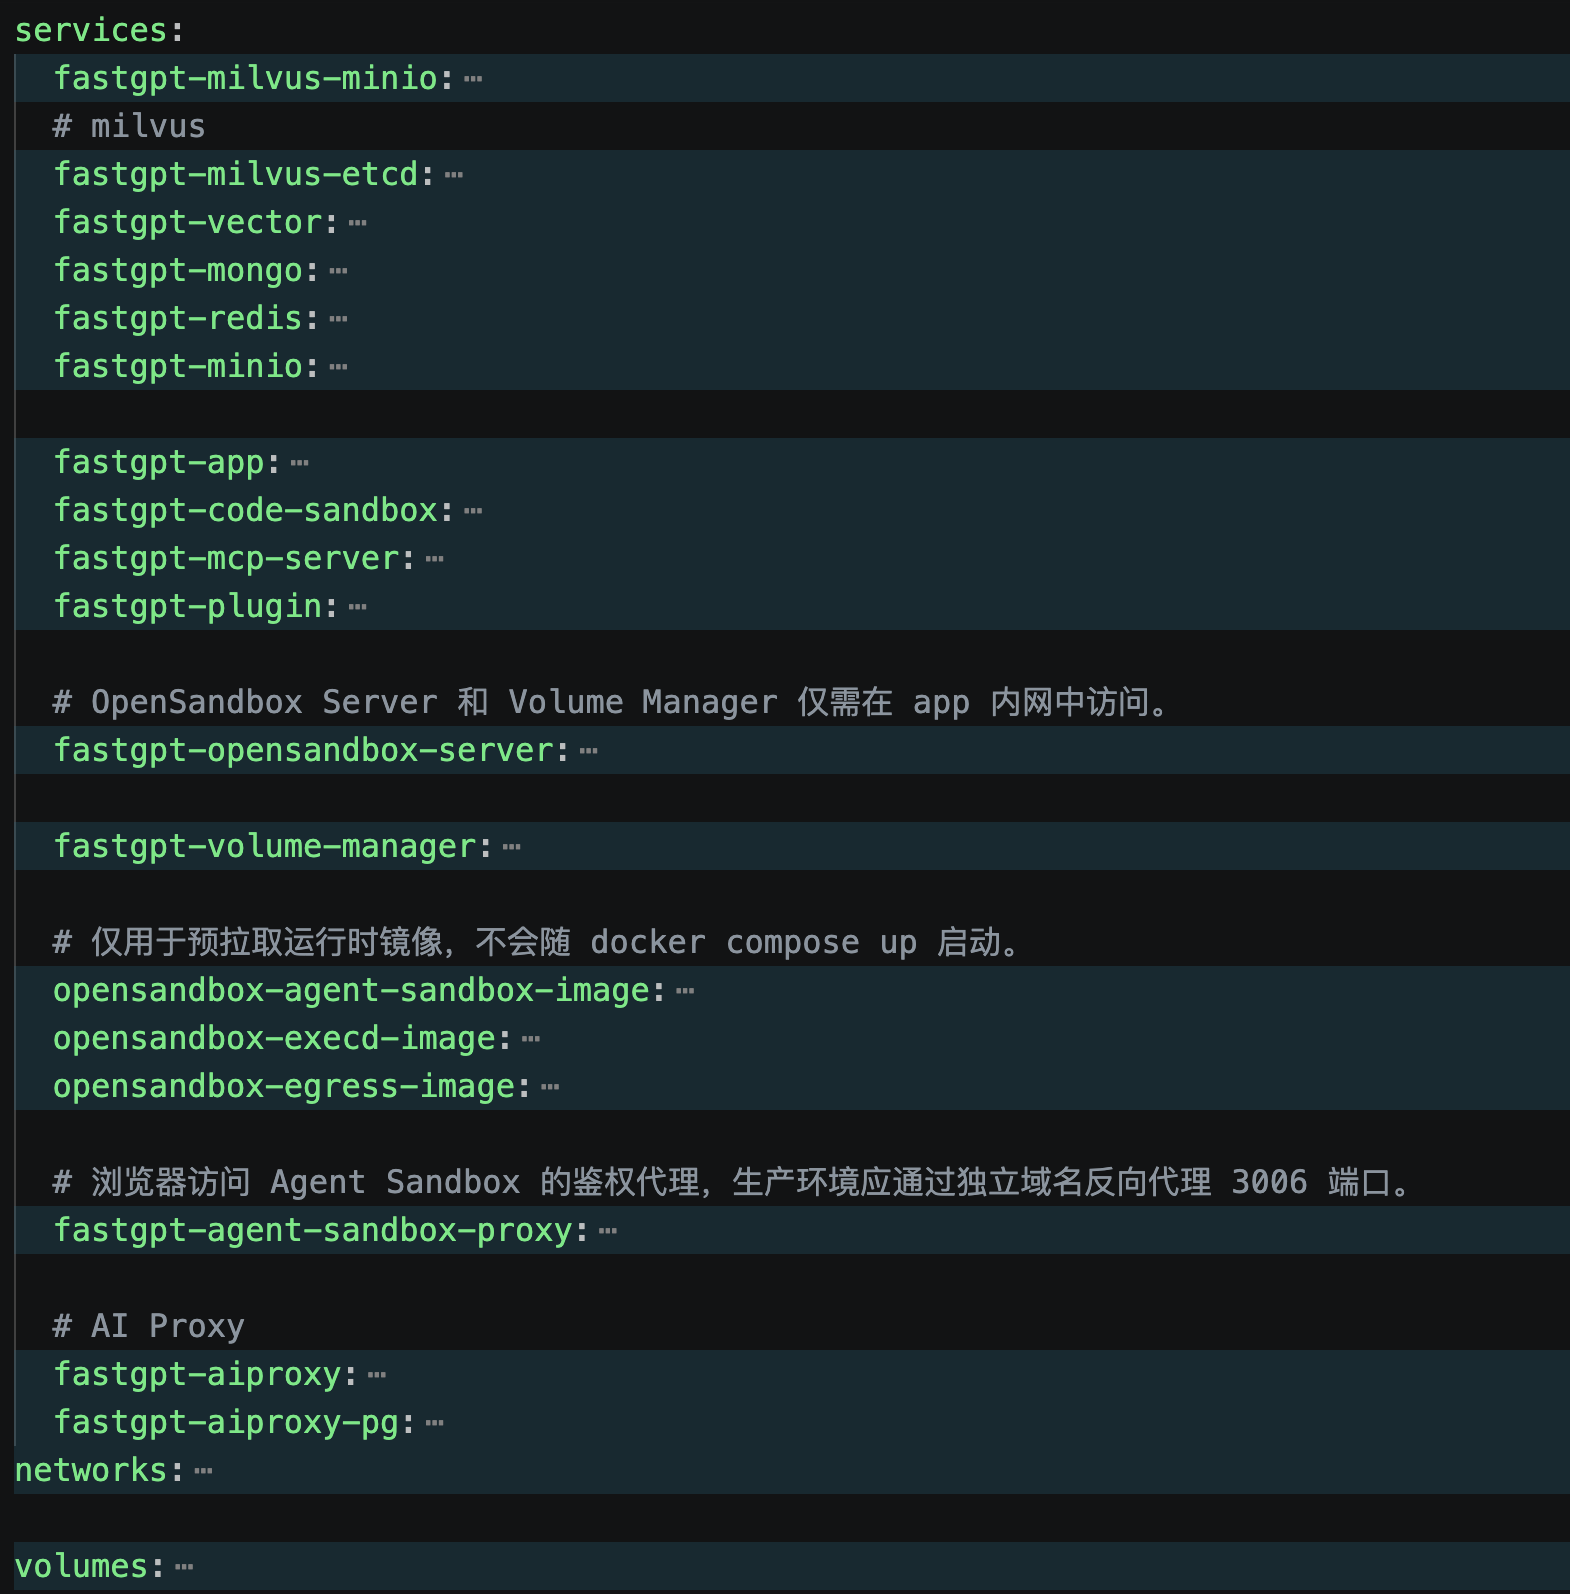Expand the volumes section fold ellipsis
Image resolution: width=1570 pixels, height=1594 pixels.
pyautogui.click(x=184, y=1567)
